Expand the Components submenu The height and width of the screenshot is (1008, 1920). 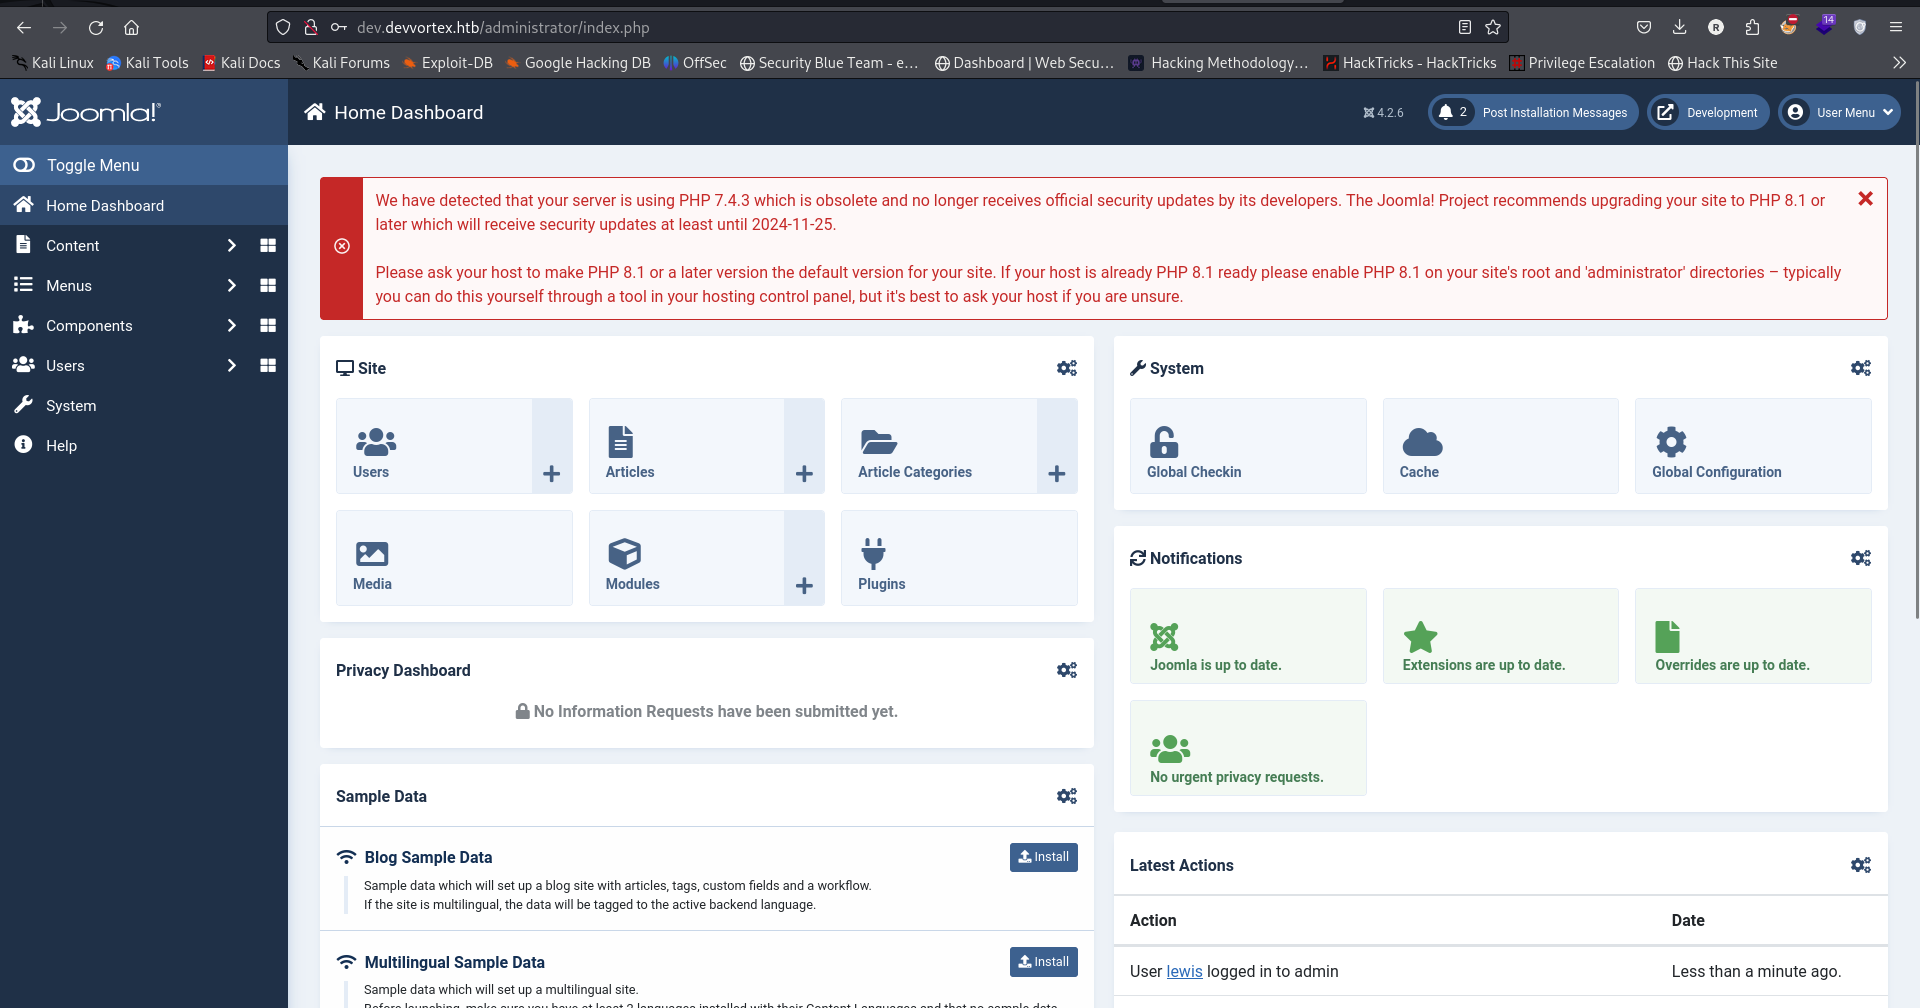[231, 325]
